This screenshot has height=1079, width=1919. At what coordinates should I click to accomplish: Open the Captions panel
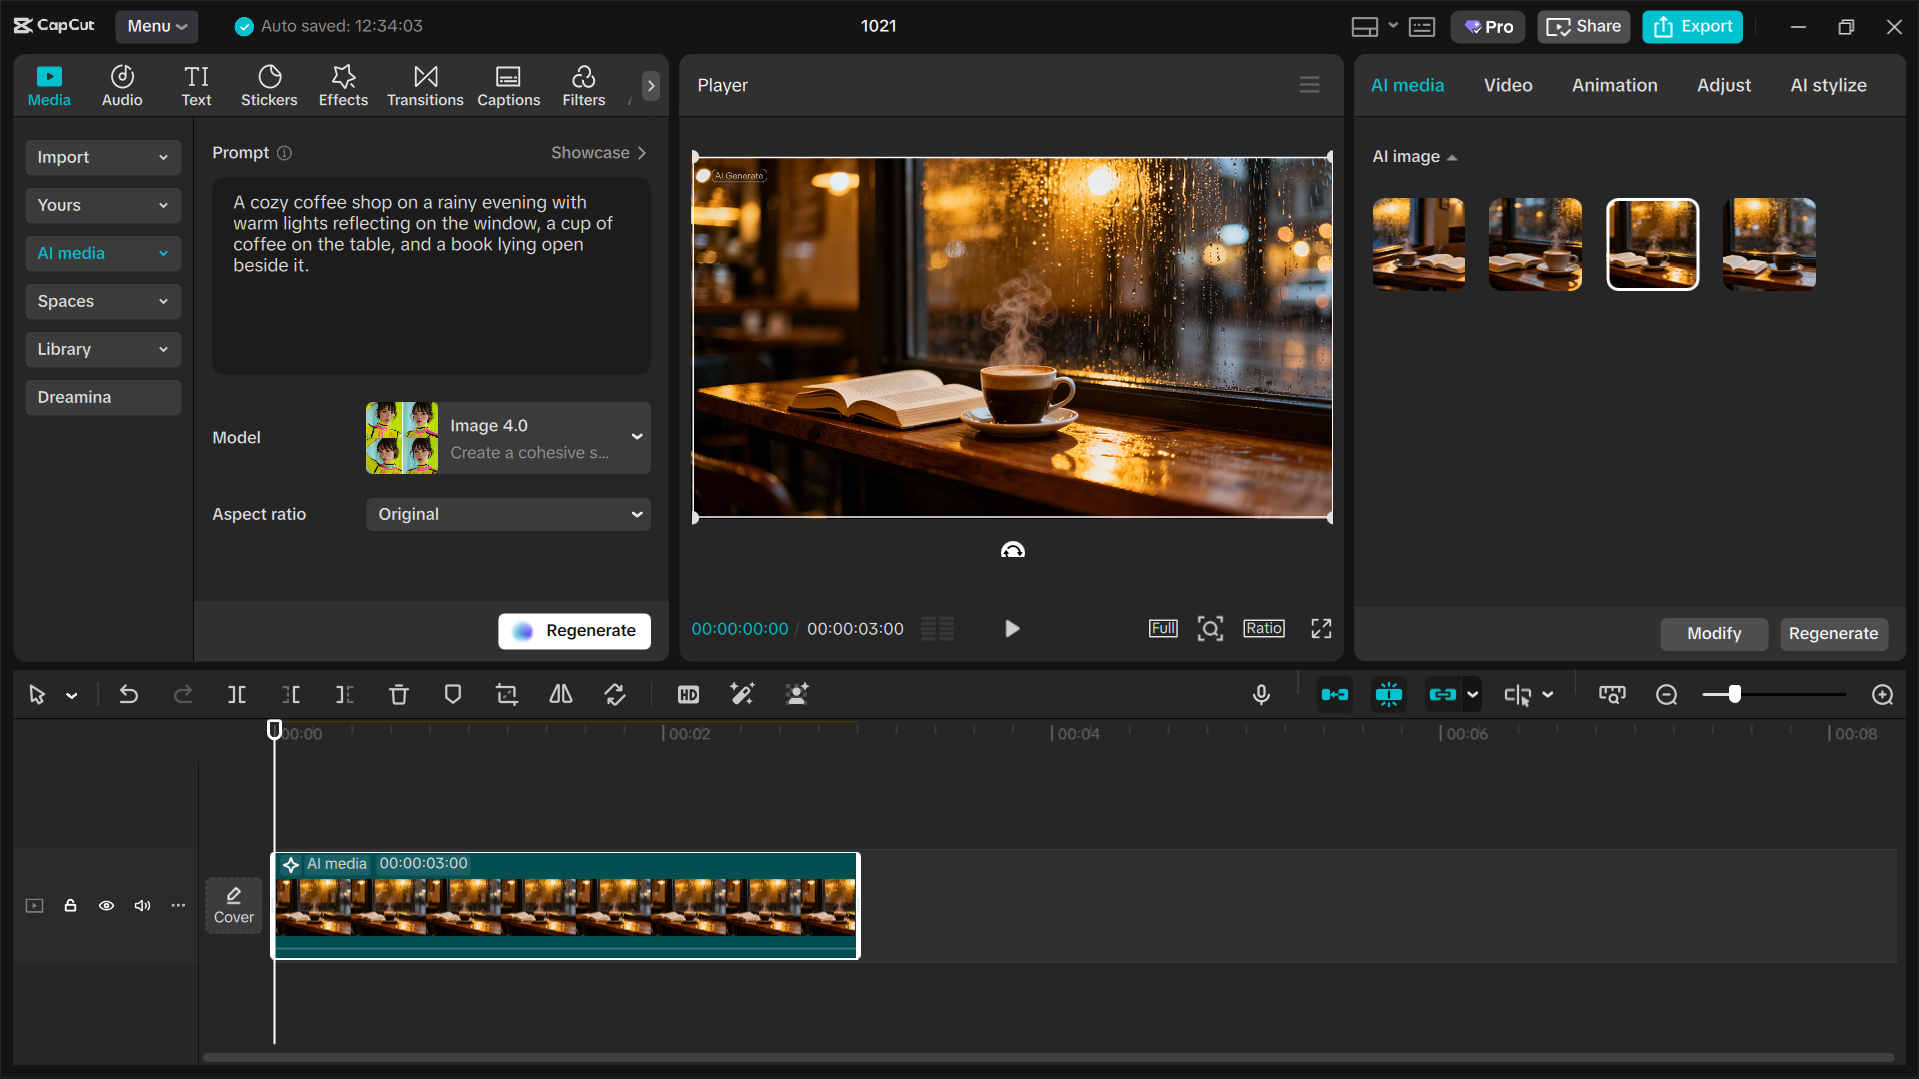pos(508,85)
